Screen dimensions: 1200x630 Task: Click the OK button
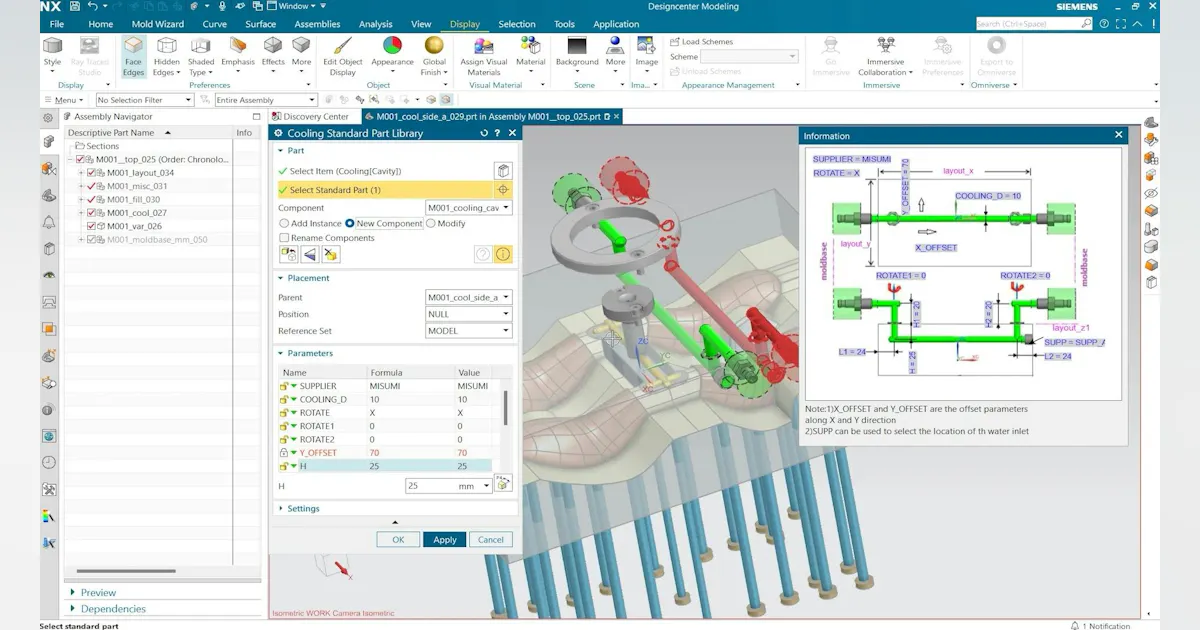tap(398, 539)
